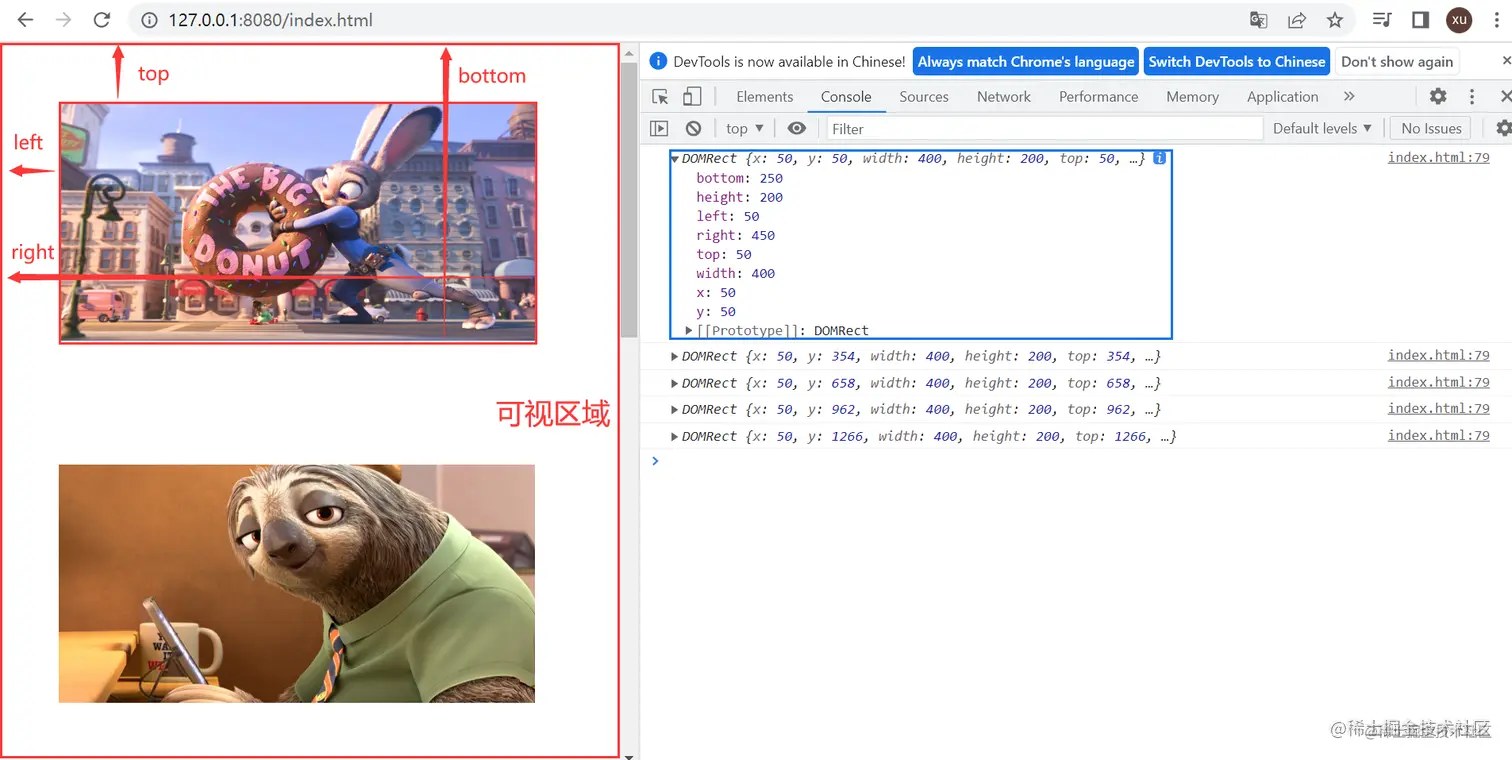This screenshot has height=760, width=1512.
Task: Open the Memory tab
Action: (x=1192, y=97)
